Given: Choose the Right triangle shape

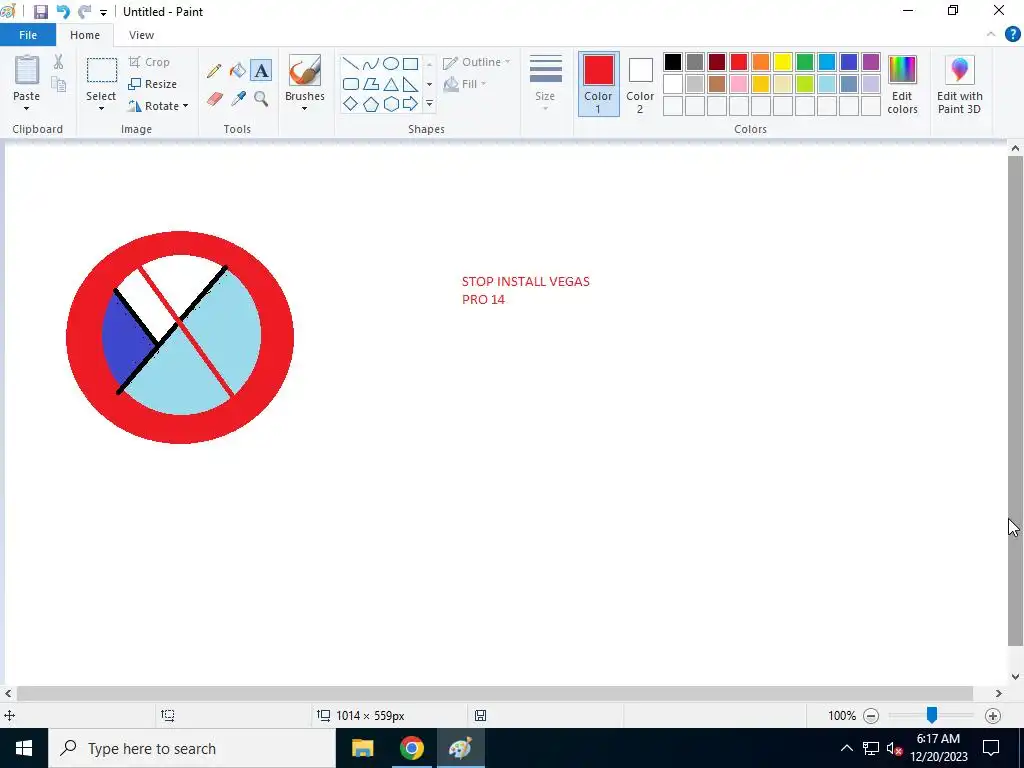Looking at the screenshot, I should [410, 84].
